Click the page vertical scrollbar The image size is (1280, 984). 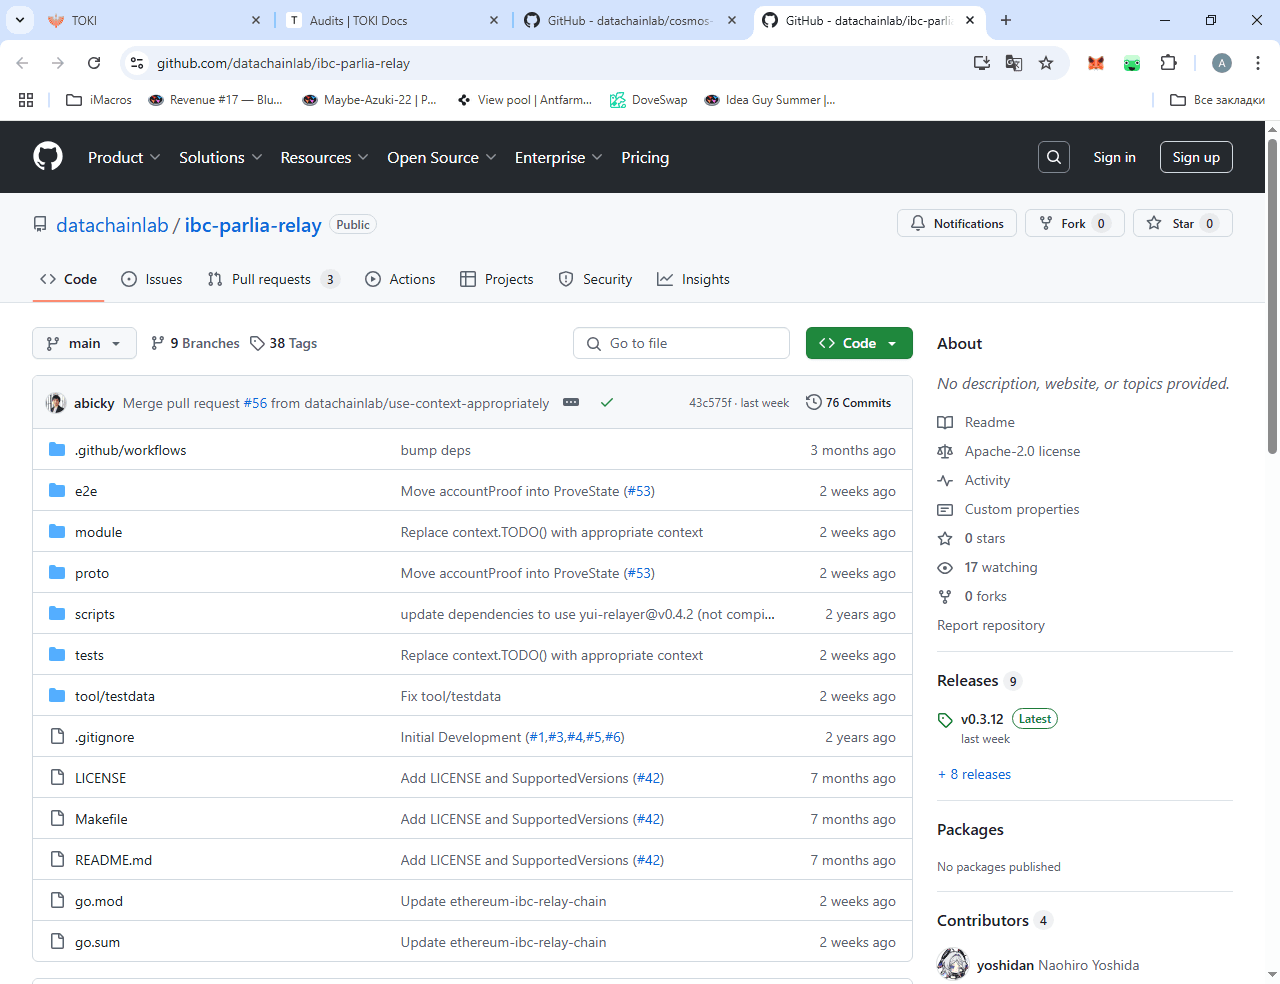[x=1272, y=297]
